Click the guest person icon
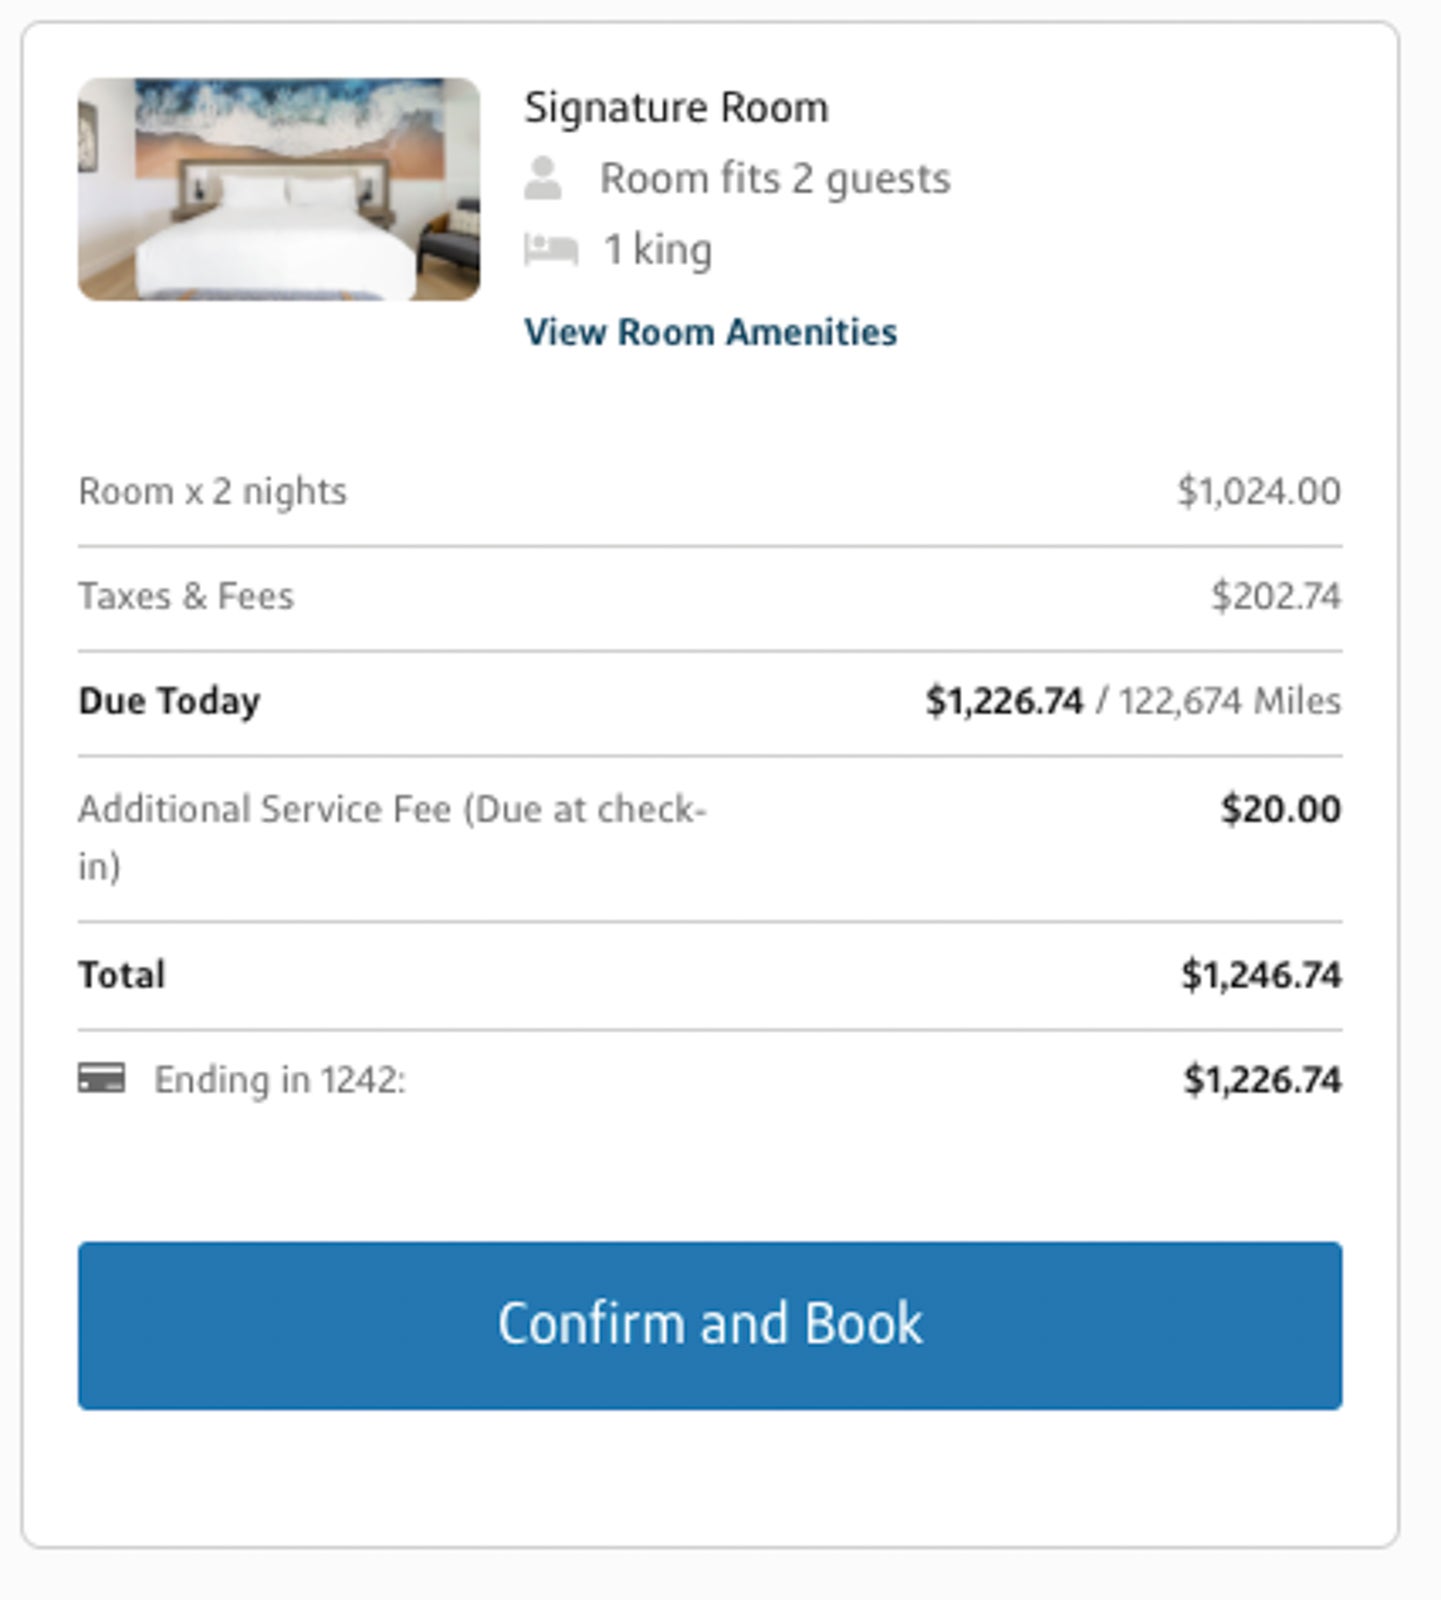 pos(543,178)
